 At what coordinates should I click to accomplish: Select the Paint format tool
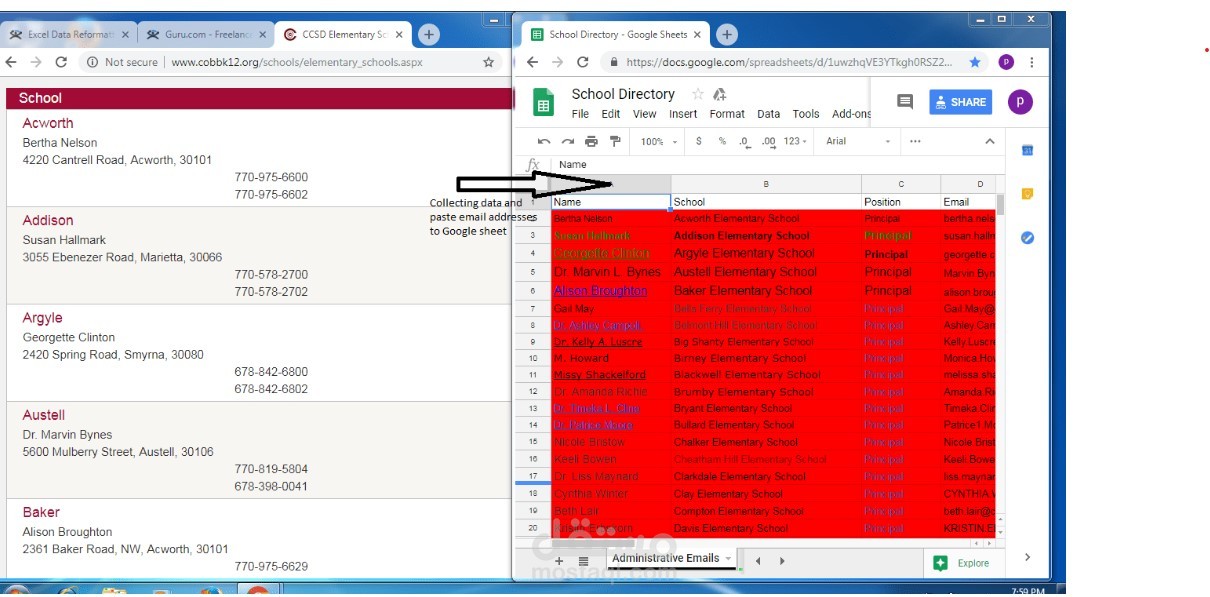pos(615,141)
